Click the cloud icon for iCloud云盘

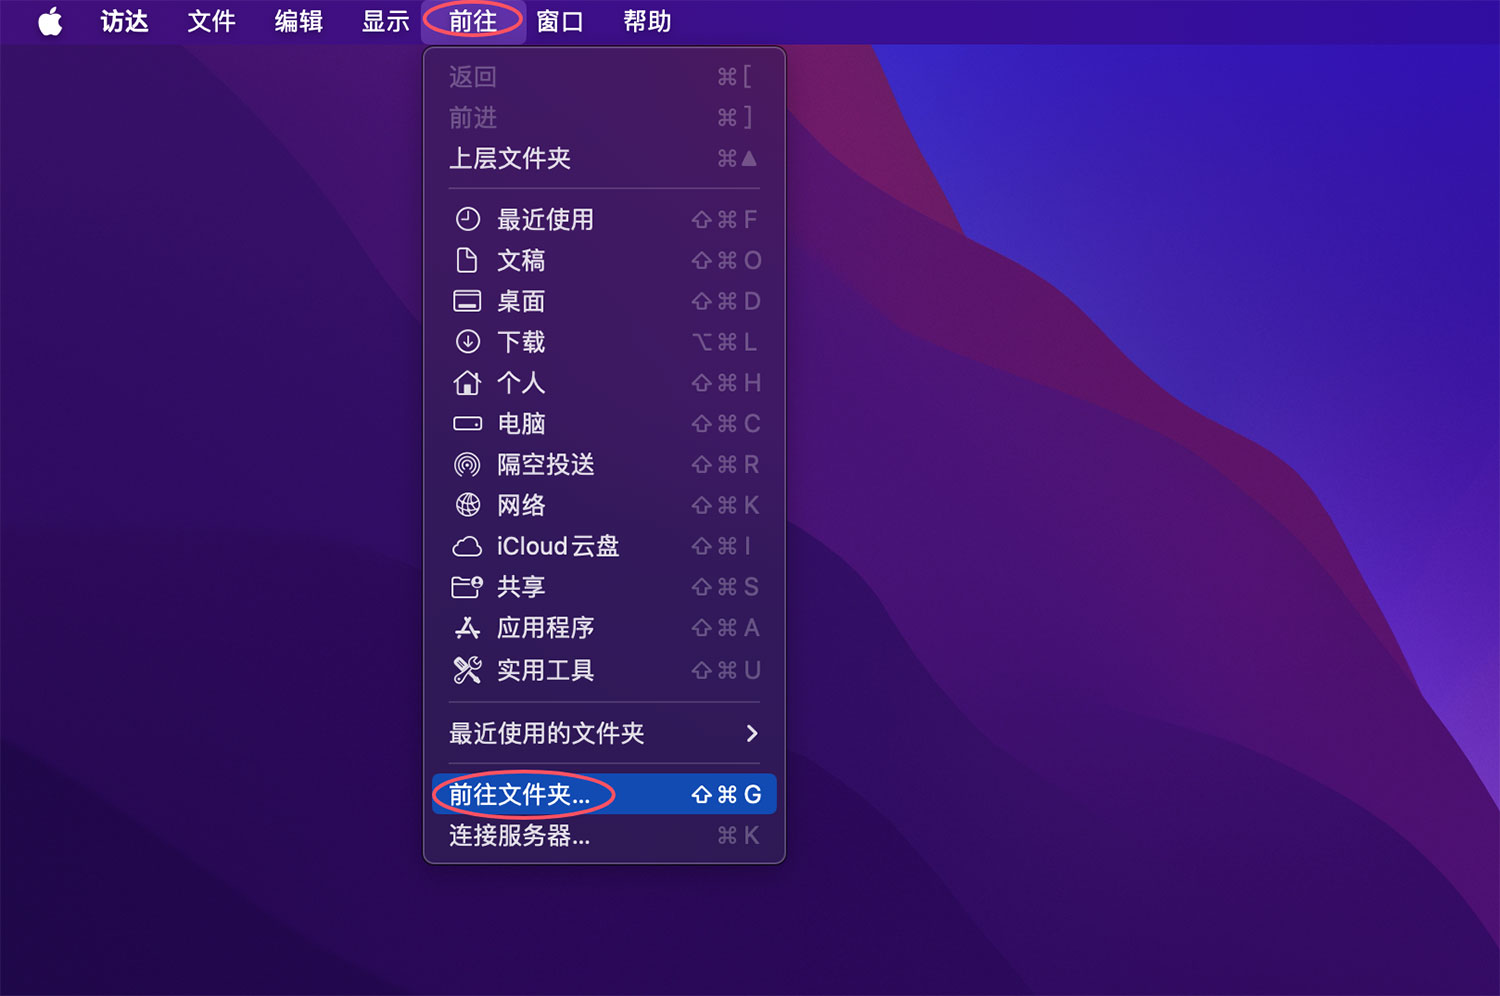[467, 547]
